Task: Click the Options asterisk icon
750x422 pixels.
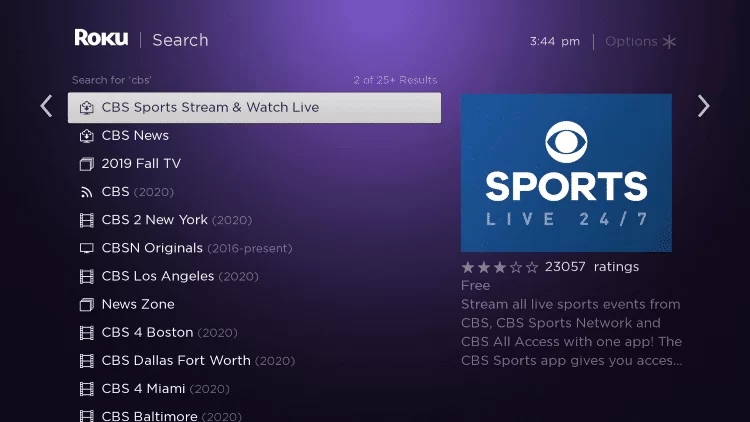Action: (x=669, y=42)
